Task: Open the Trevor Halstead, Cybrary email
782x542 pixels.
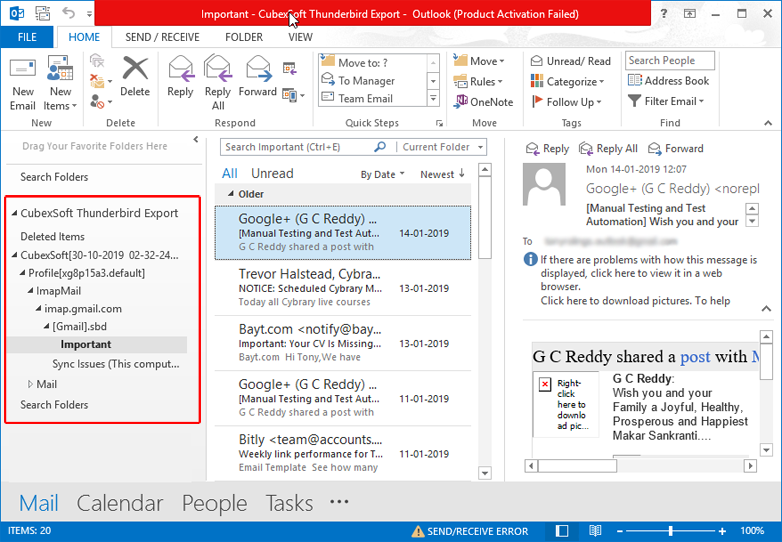Action: (x=343, y=288)
